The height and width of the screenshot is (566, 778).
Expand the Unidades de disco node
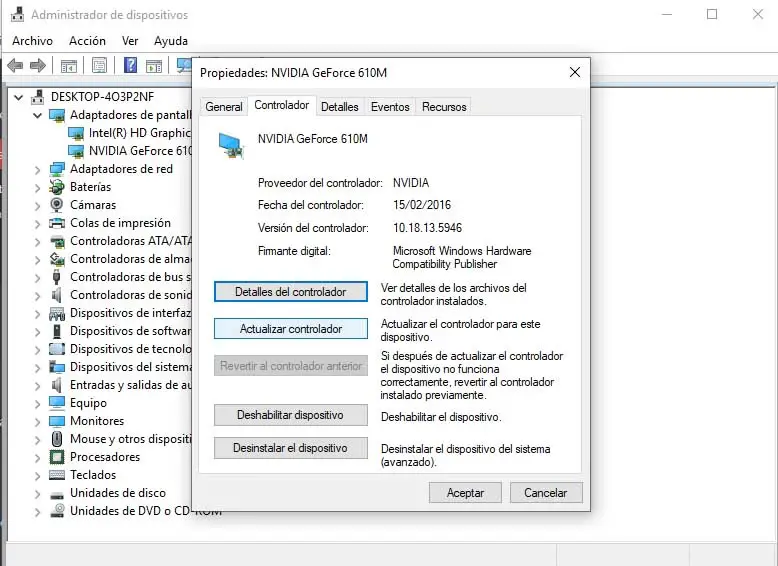(38, 494)
